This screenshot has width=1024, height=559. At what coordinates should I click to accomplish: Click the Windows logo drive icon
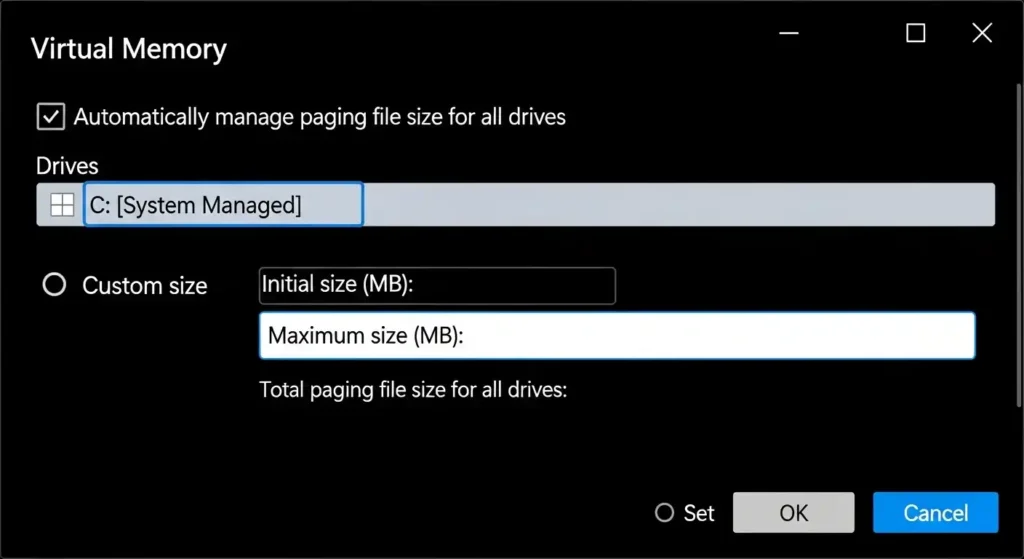[x=62, y=205]
